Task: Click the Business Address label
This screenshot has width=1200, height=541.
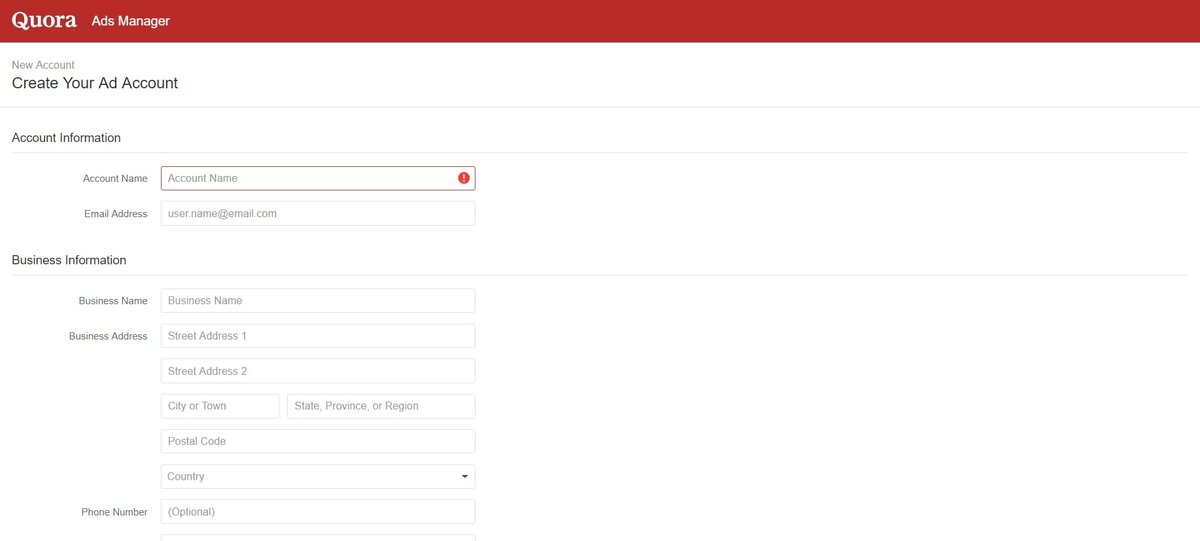Action: point(108,336)
